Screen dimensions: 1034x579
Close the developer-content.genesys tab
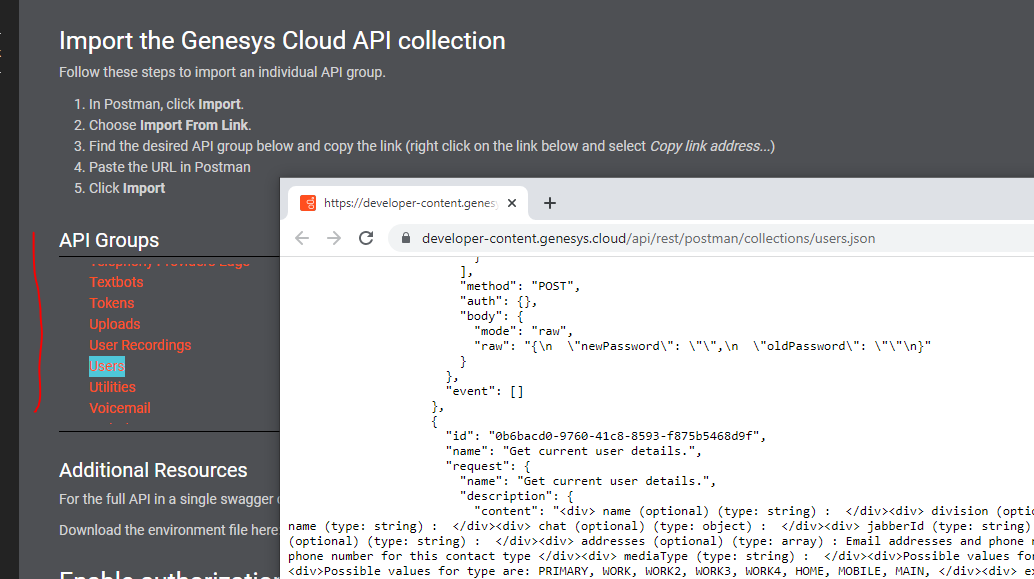point(511,202)
